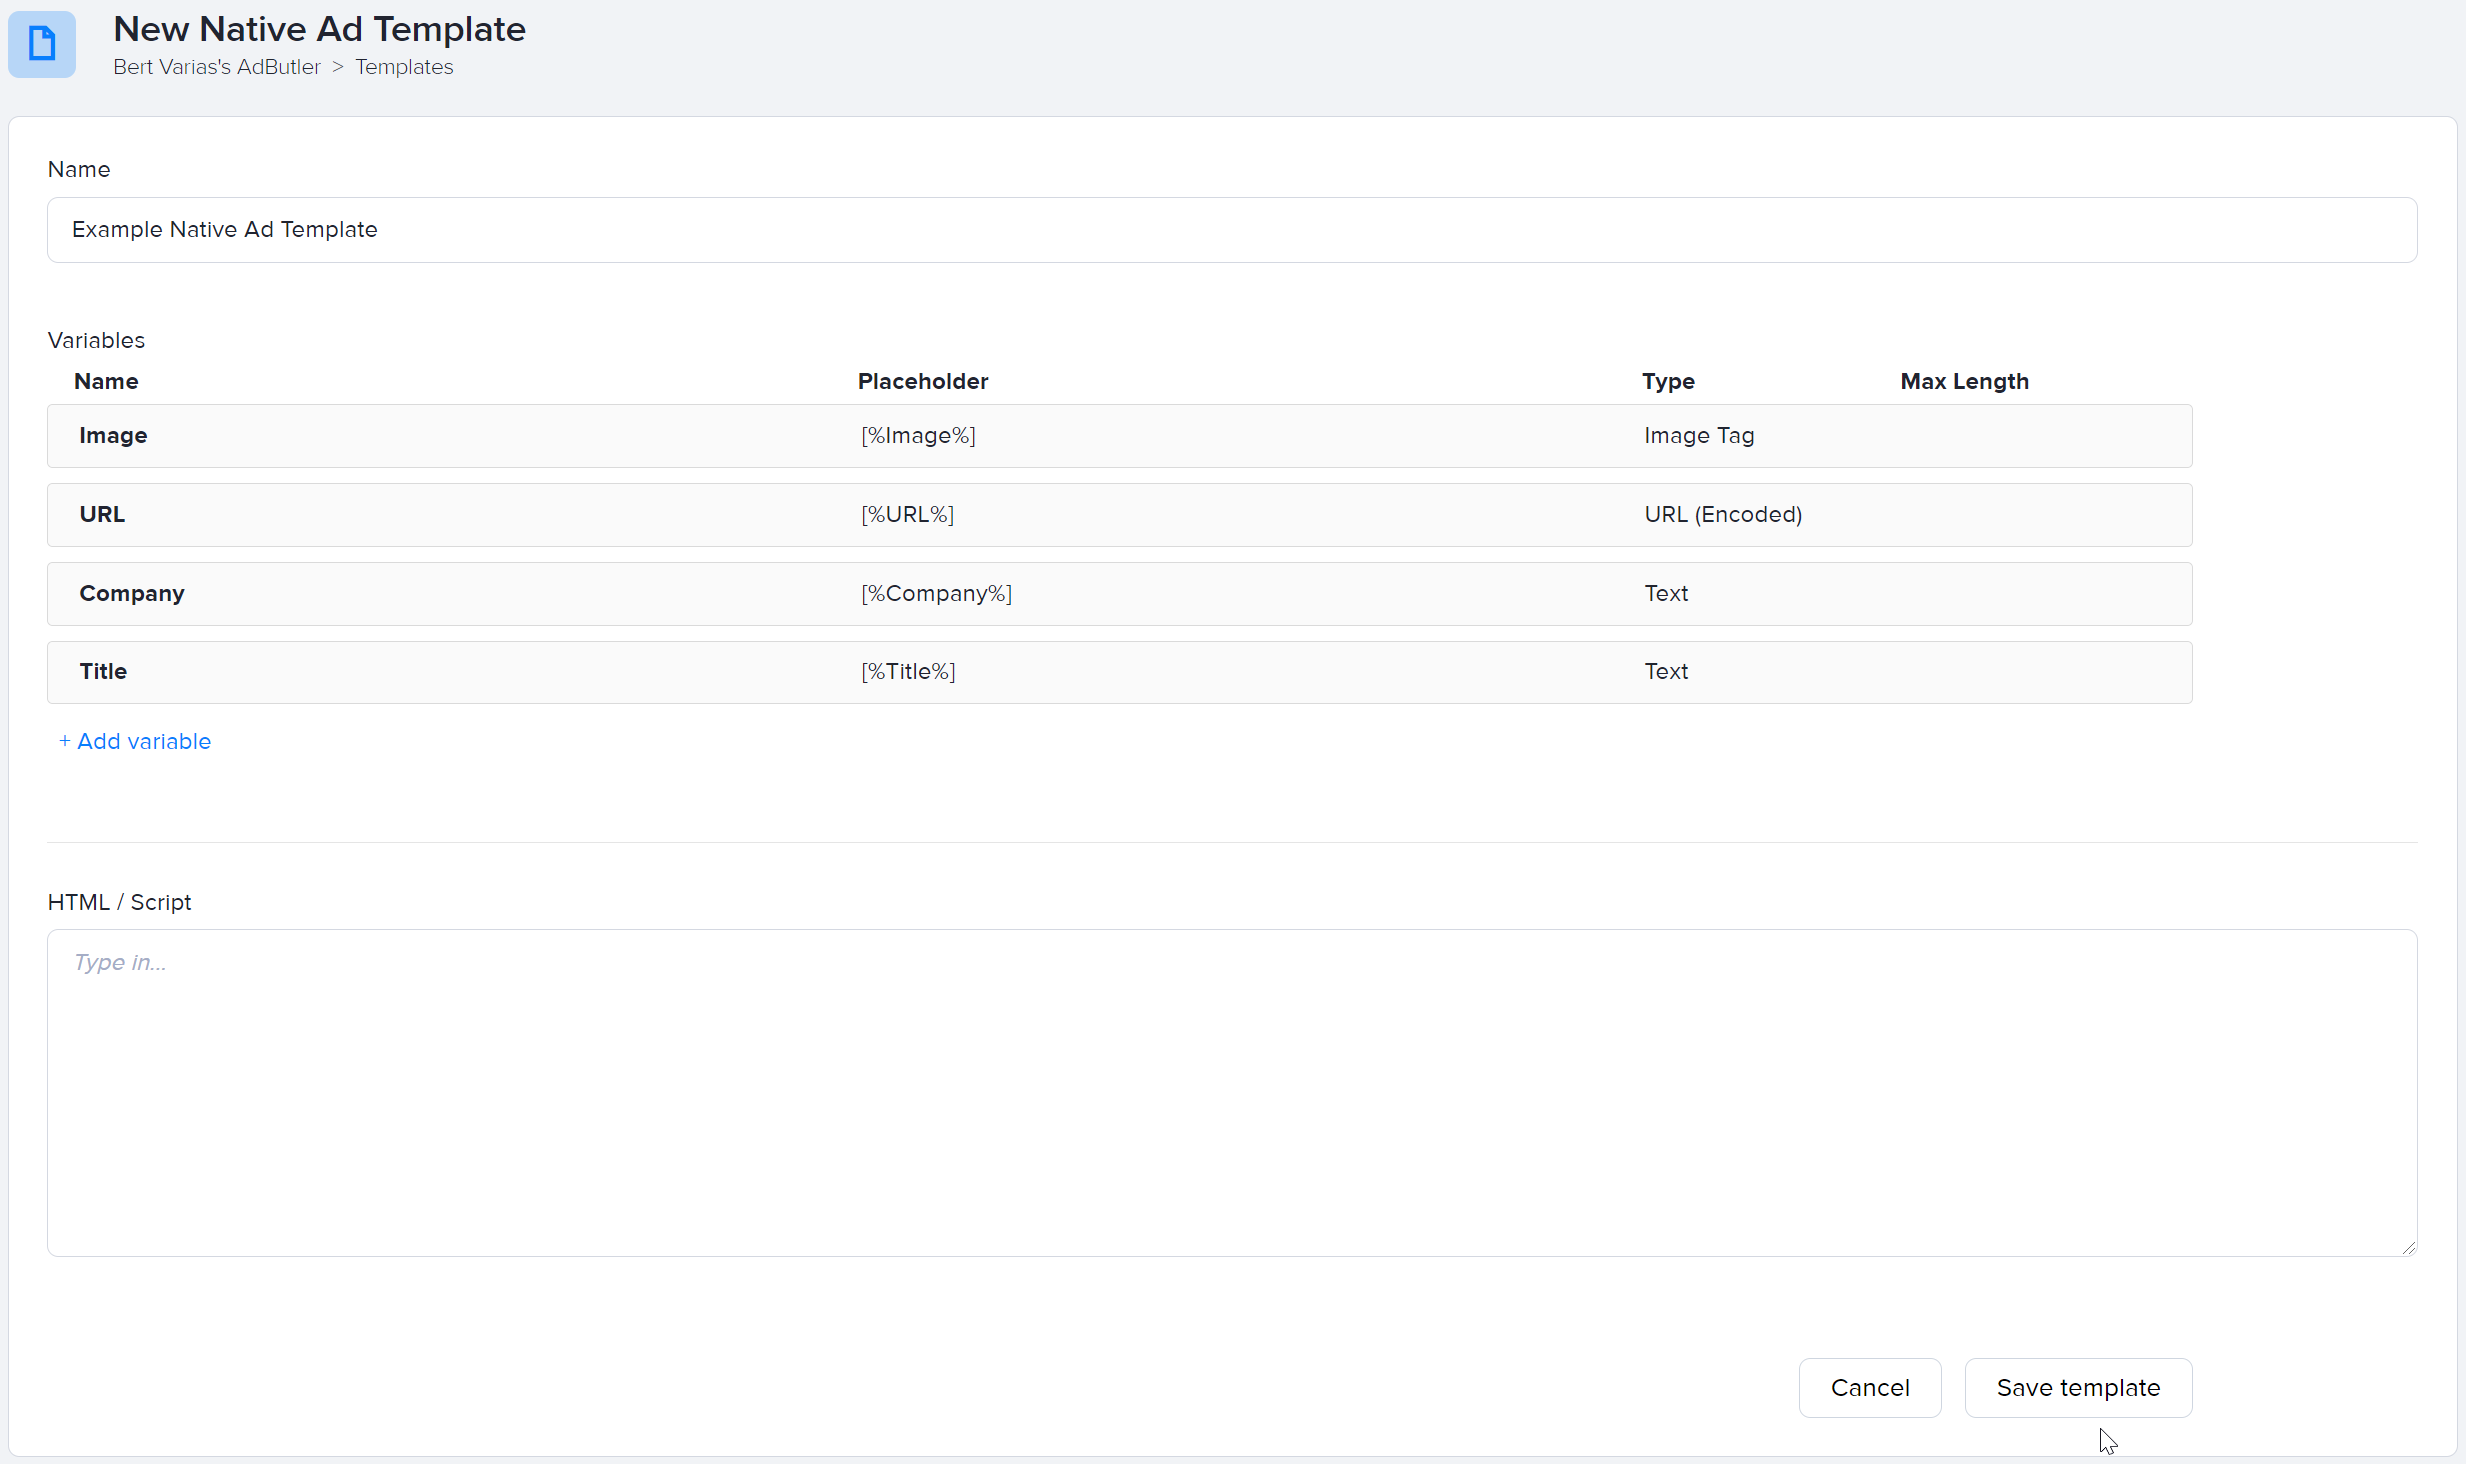Viewport: 2466px width, 1464px height.
Task: Click the [%Company%] placeholder text
Action: pos(936,594)
